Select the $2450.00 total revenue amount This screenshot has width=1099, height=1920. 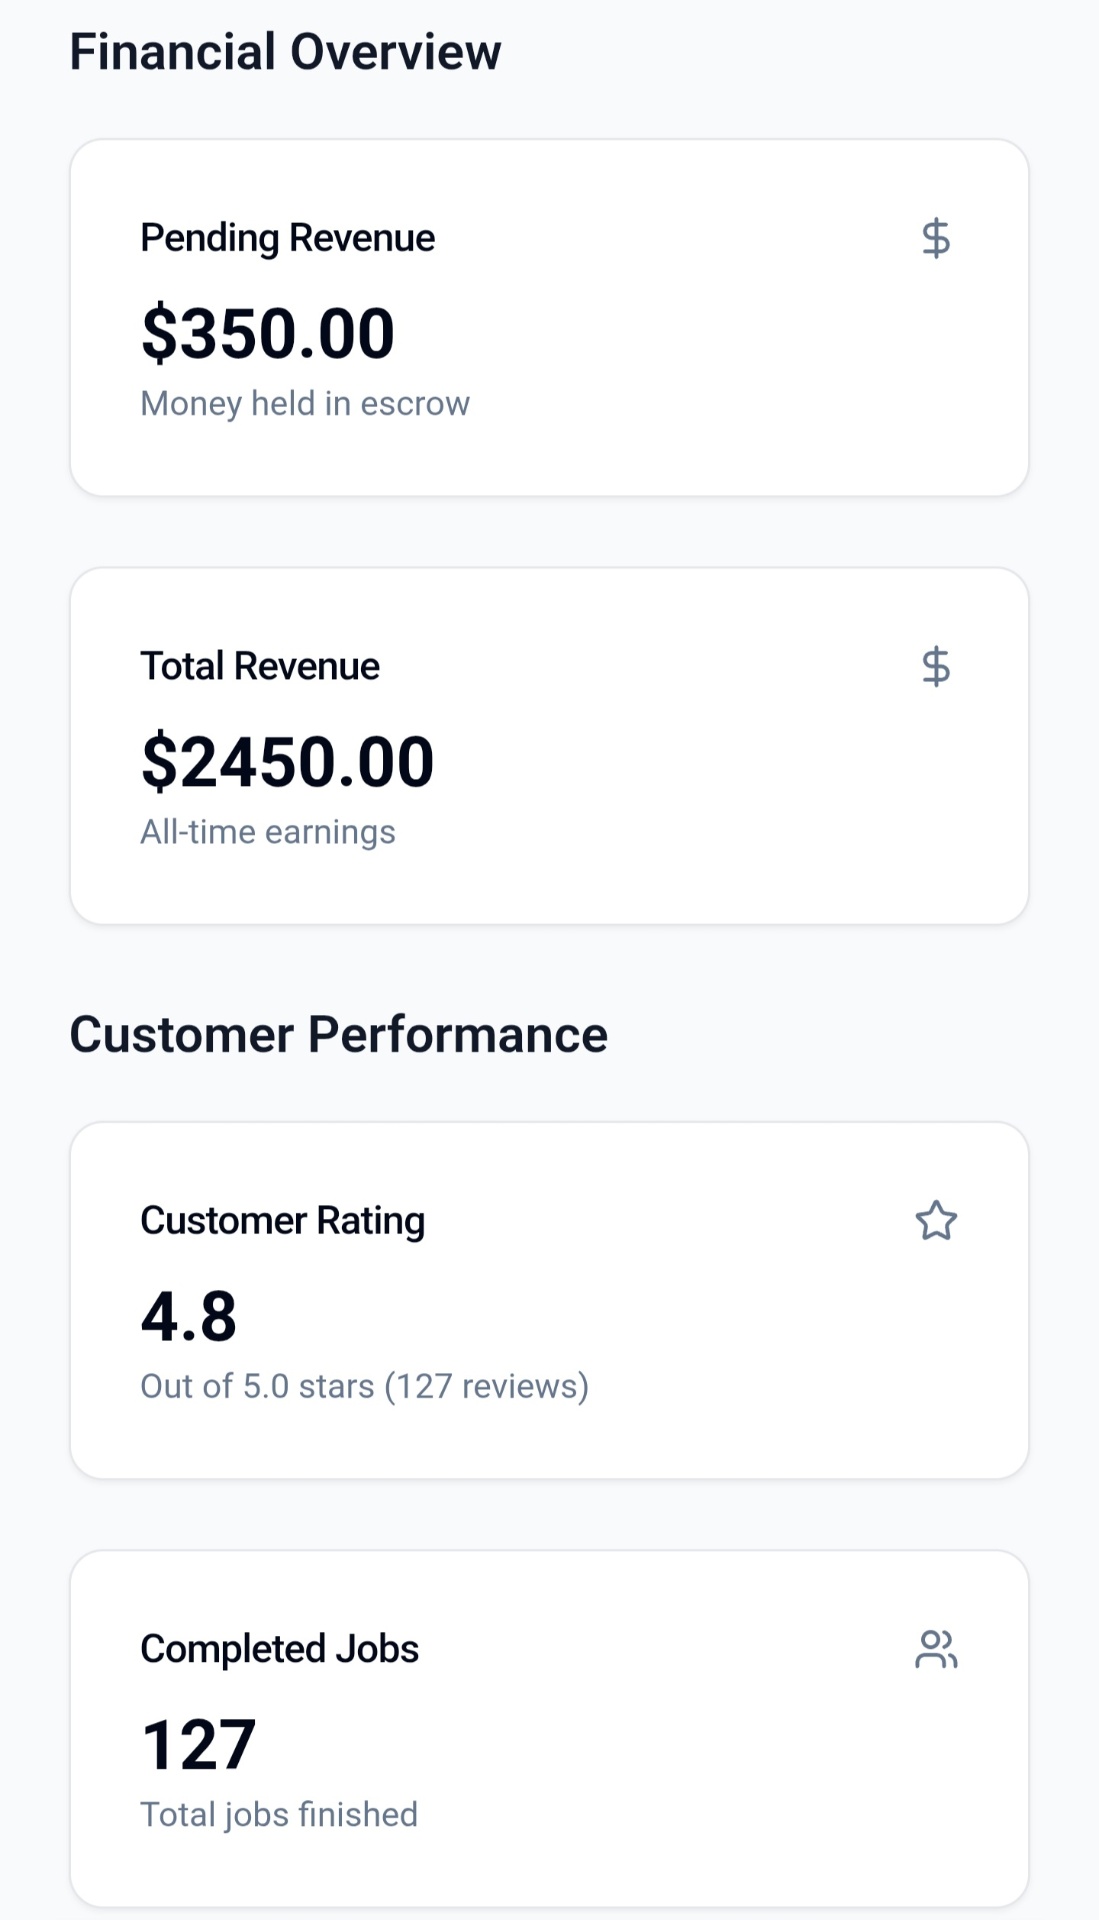coord(288,762)
